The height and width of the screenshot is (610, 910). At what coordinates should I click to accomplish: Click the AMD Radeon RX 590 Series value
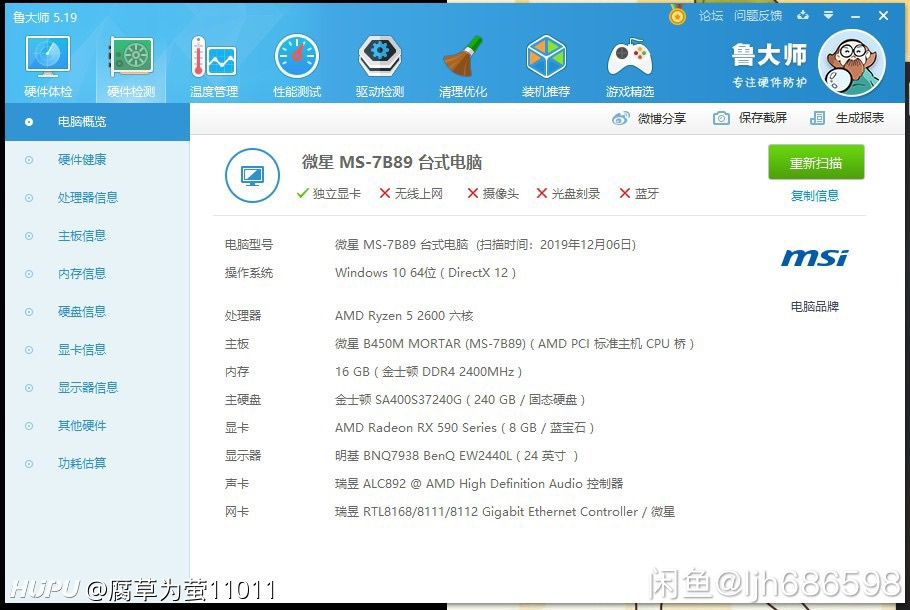(464, 428)
